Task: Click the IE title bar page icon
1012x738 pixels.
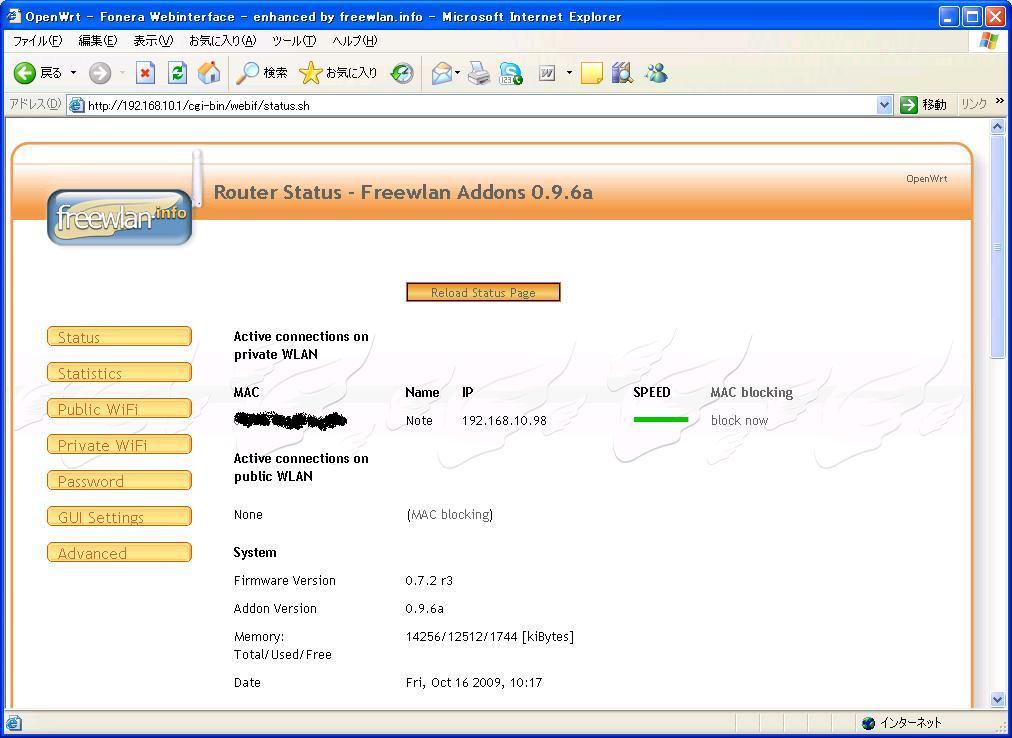Action: click(x=14, y=15)
